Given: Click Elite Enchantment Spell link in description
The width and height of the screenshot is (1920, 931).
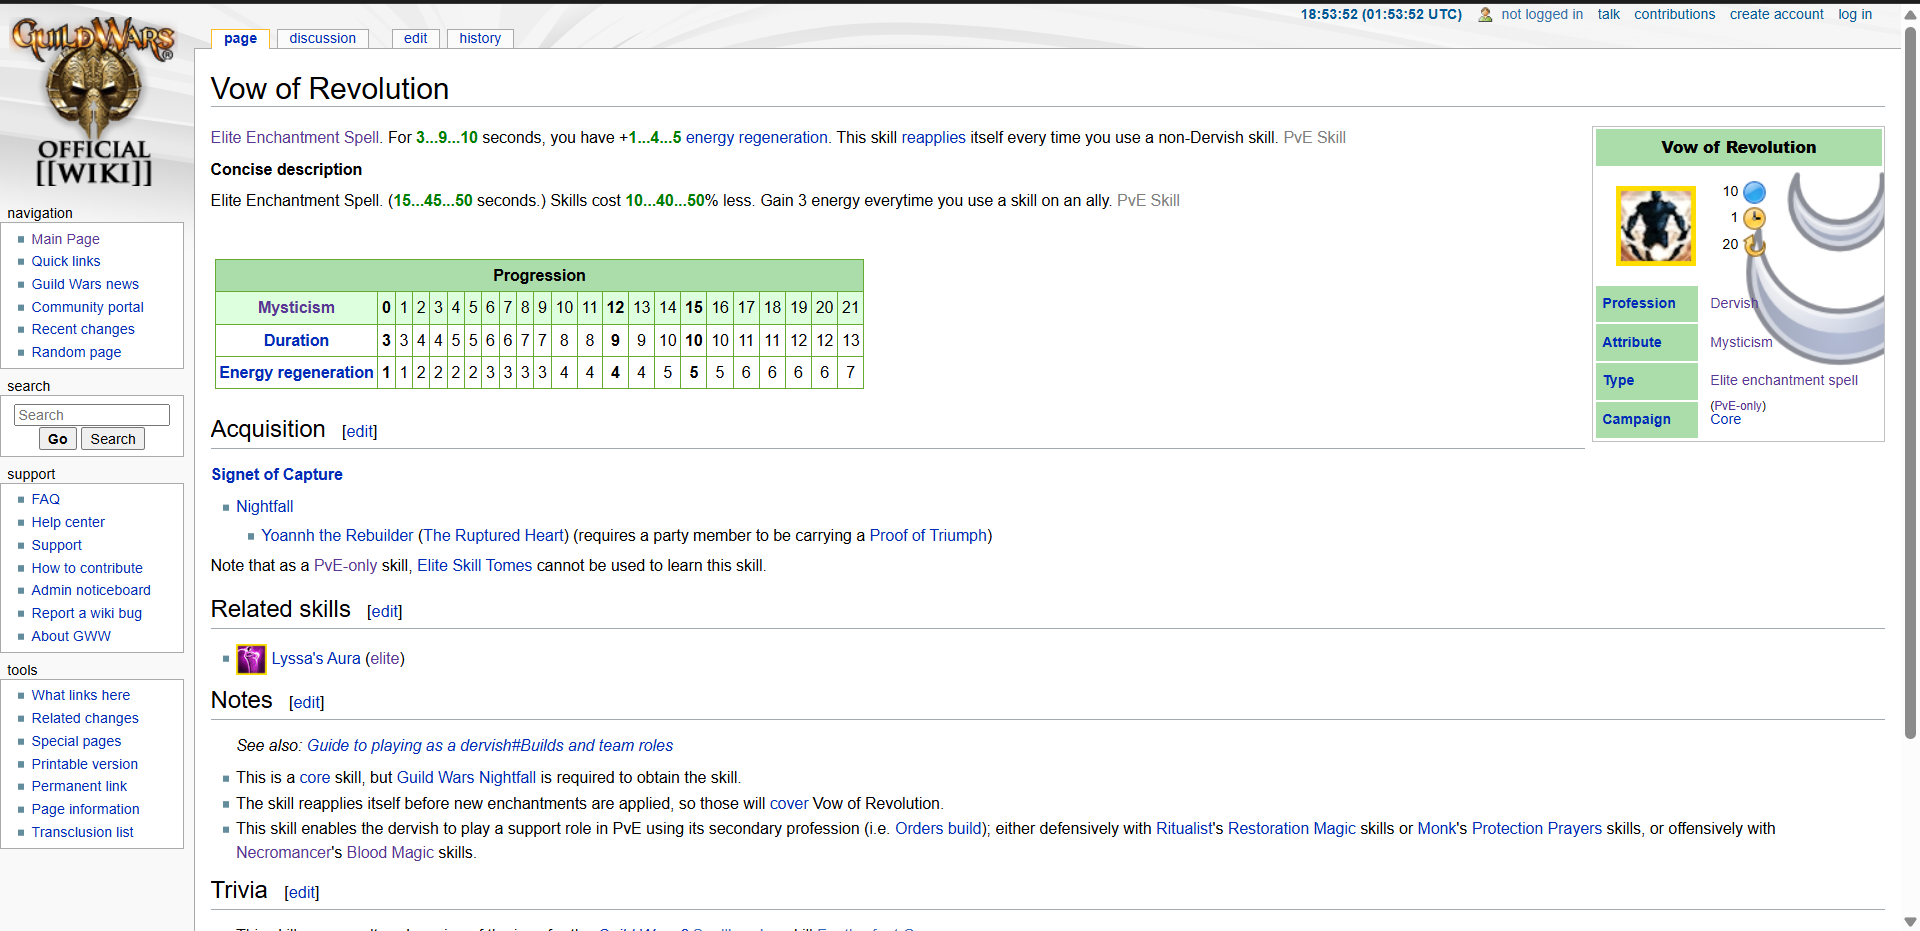Looking at the screenshot, I should coord(295,137).
